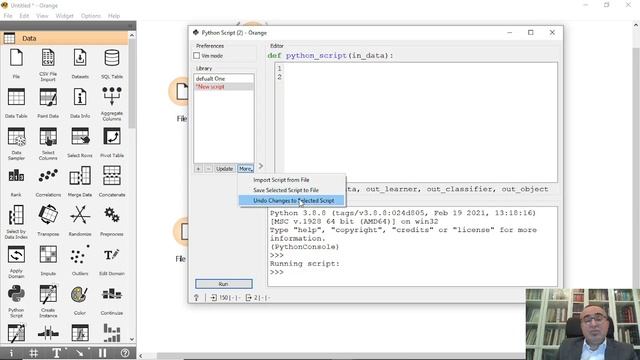The width and height of the screenshot is (640, 360).
Task: Add a new script with plus button
Action: tap(198, 169)
